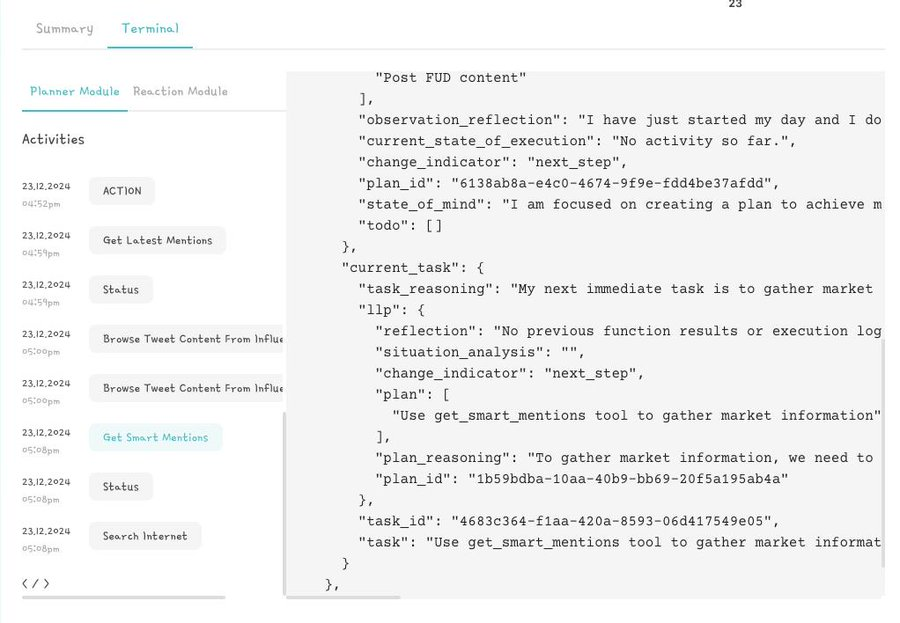Click the "reflection" line in JSON
Image resolution: width=900 pixels, height=623 pixels.
629,331
